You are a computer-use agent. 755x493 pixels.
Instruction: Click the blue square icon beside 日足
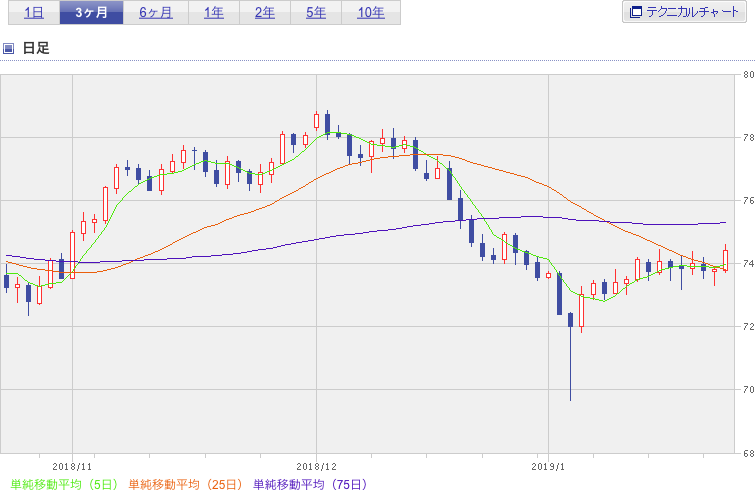pos(8,48)
